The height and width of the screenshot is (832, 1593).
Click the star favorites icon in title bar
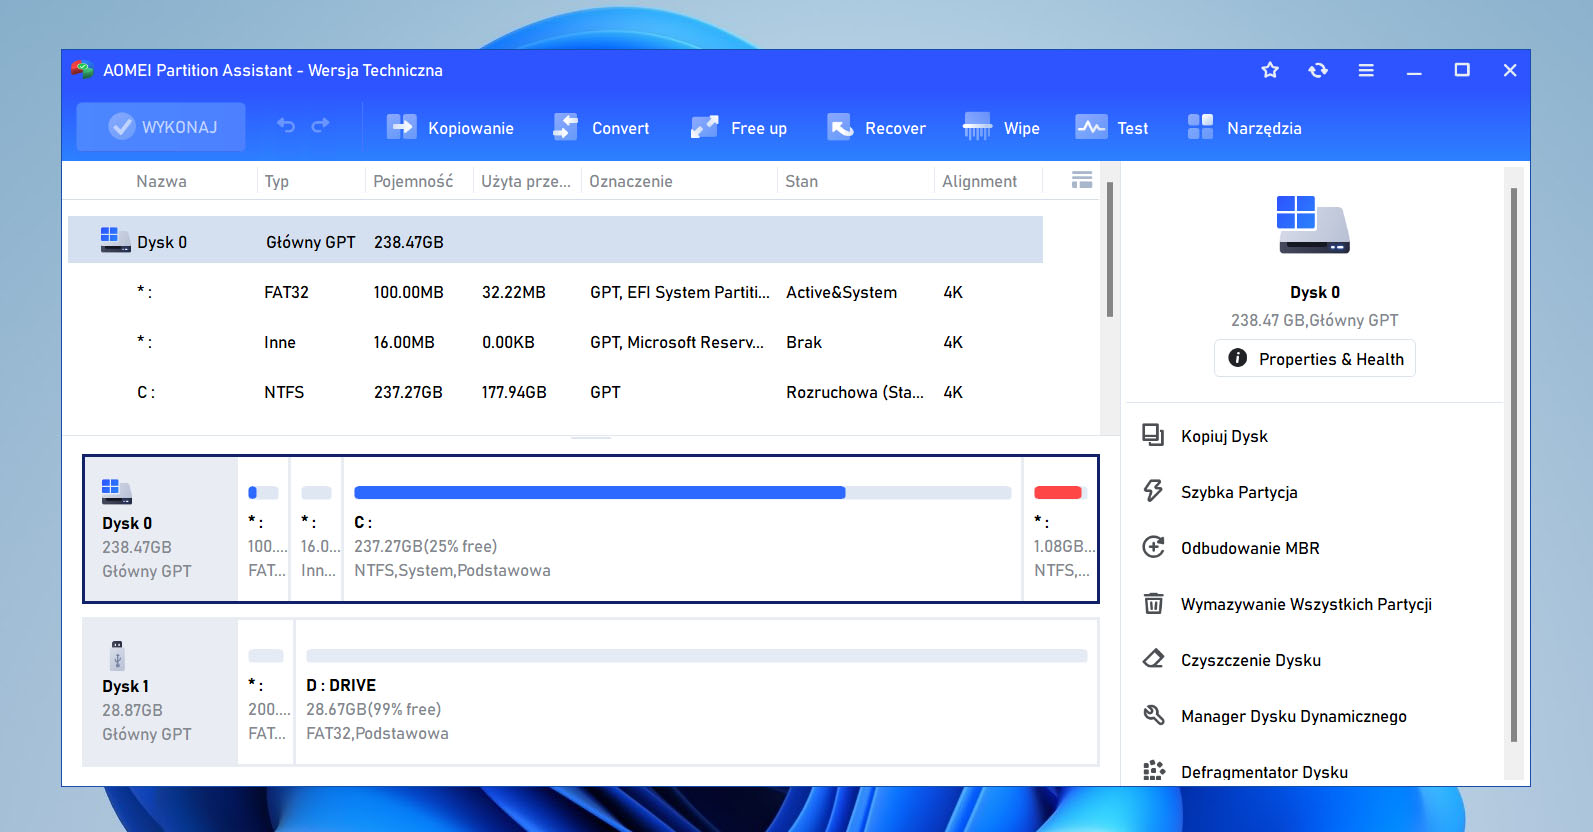coord(1270,70)
